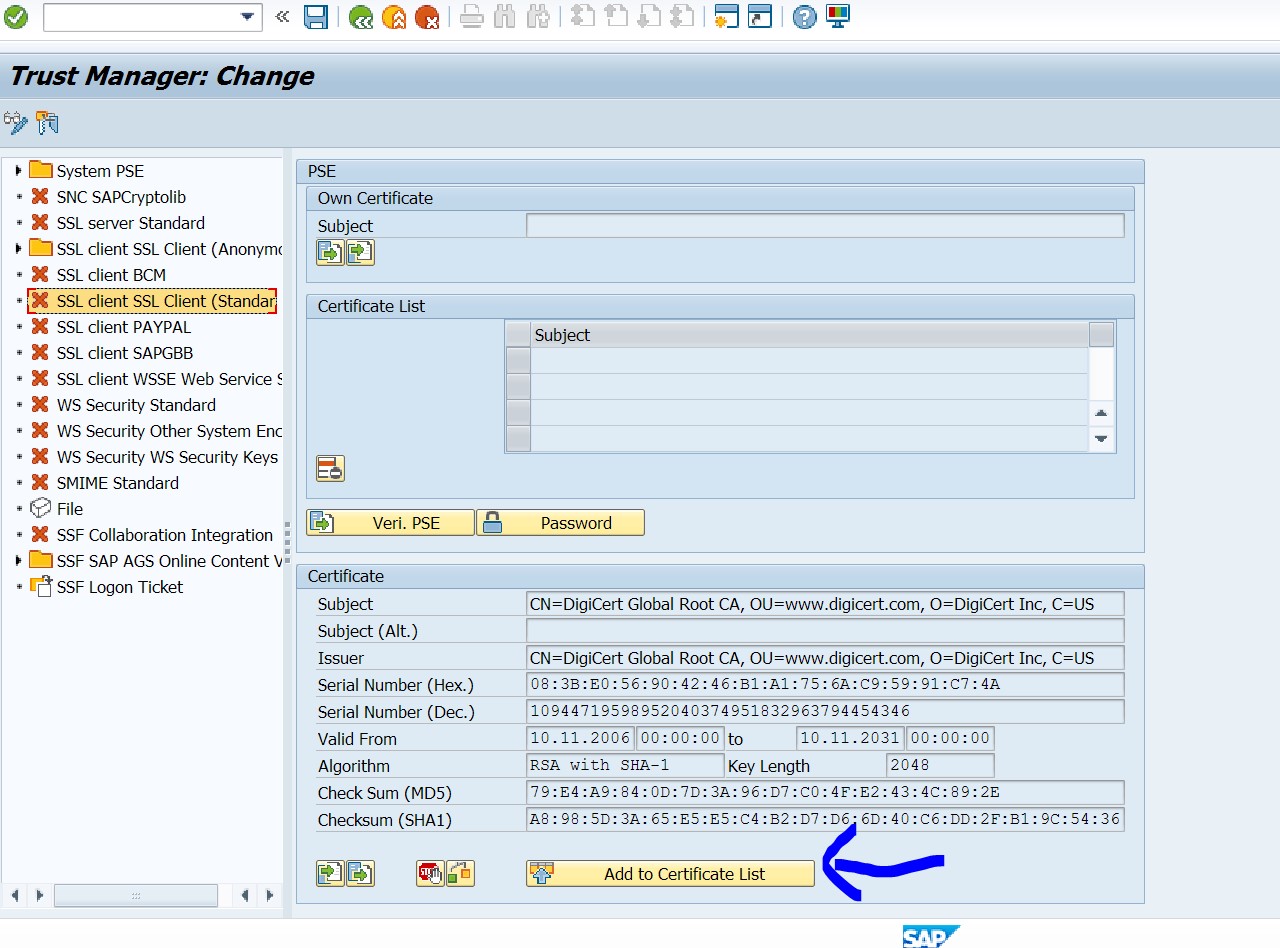Select the File tree entry
The height and width of the screenshot is (948, 1280).
click(x=70, y=509)
